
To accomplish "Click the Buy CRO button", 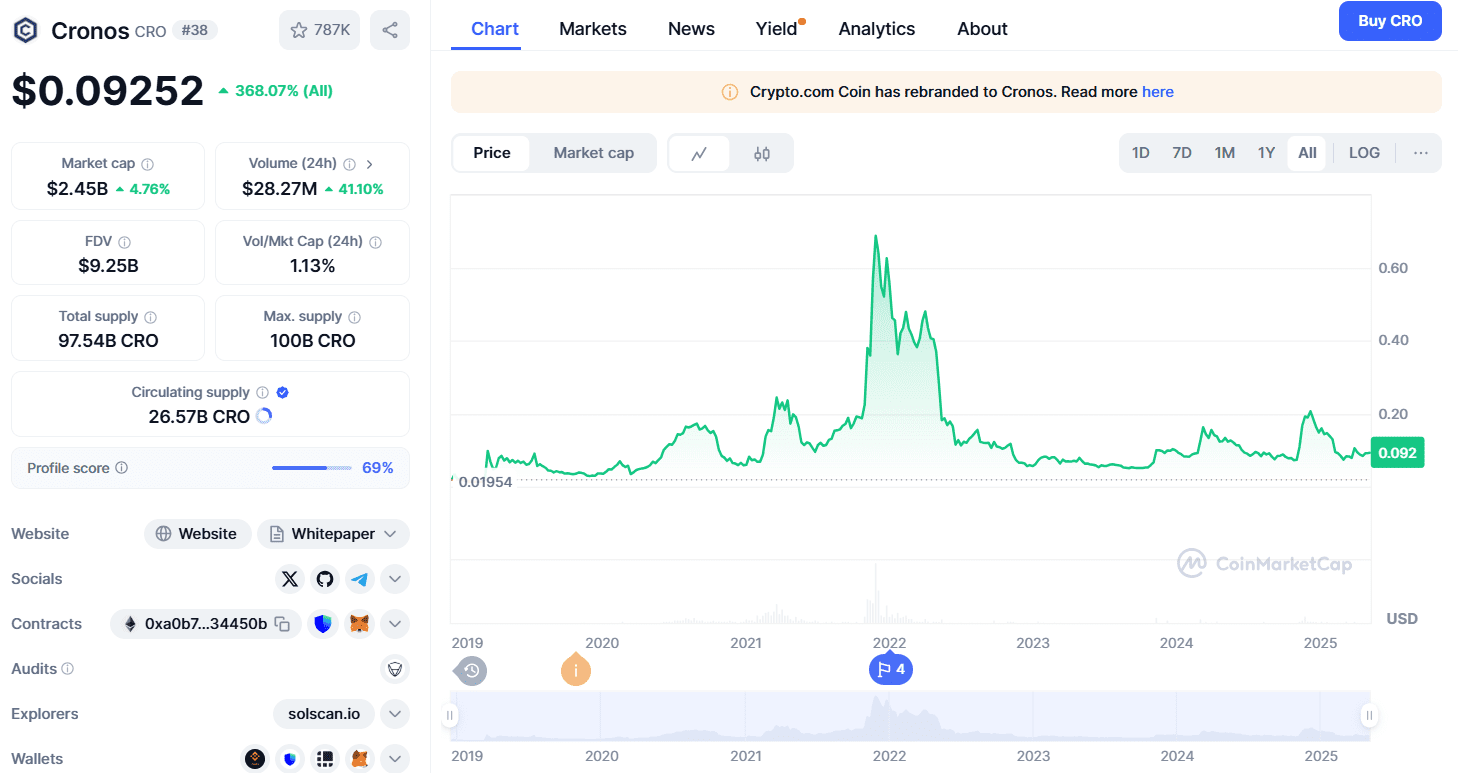I will point(1390,21).
